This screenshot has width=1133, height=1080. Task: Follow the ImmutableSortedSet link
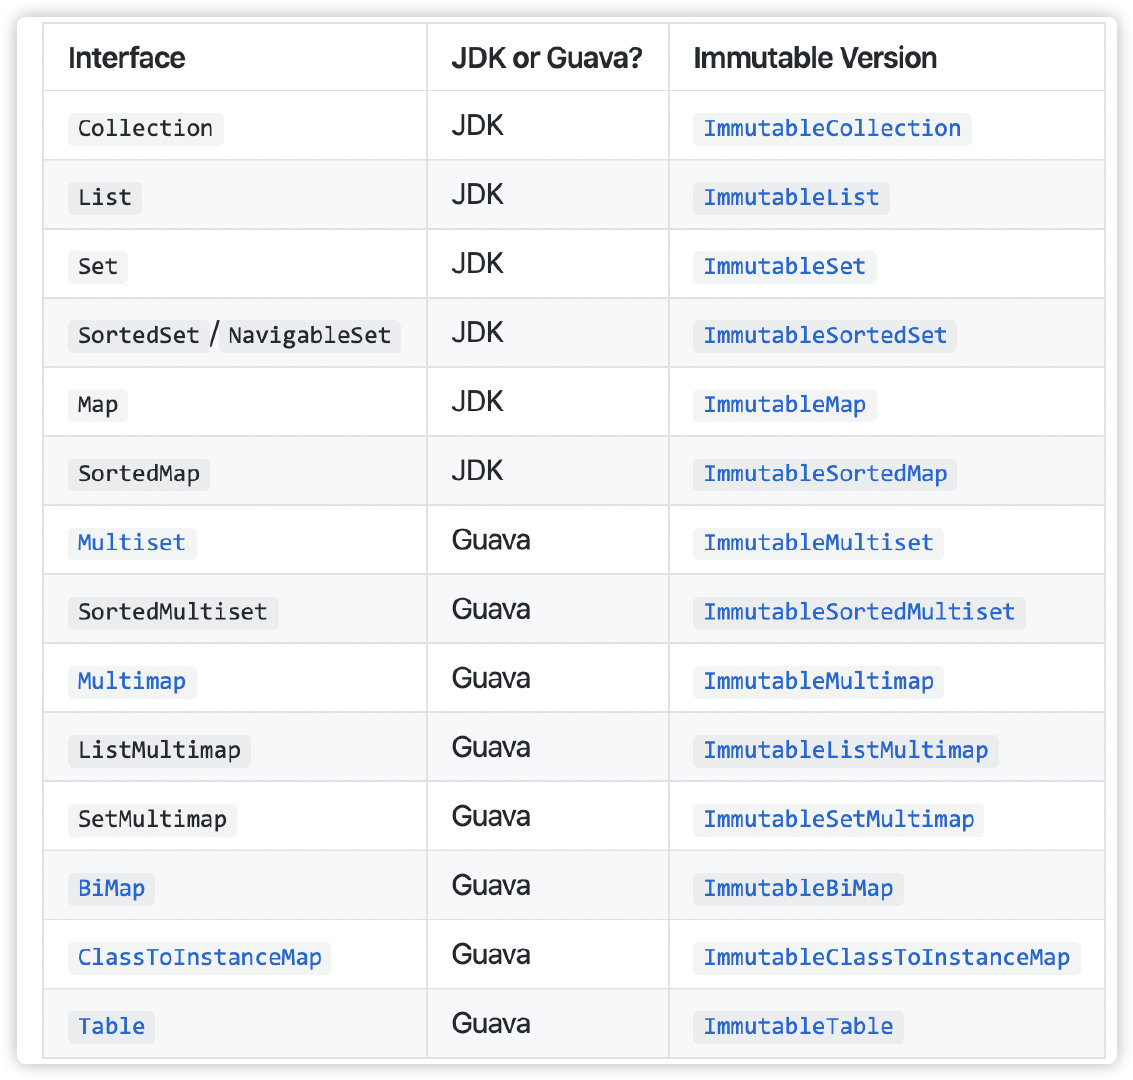824,335
